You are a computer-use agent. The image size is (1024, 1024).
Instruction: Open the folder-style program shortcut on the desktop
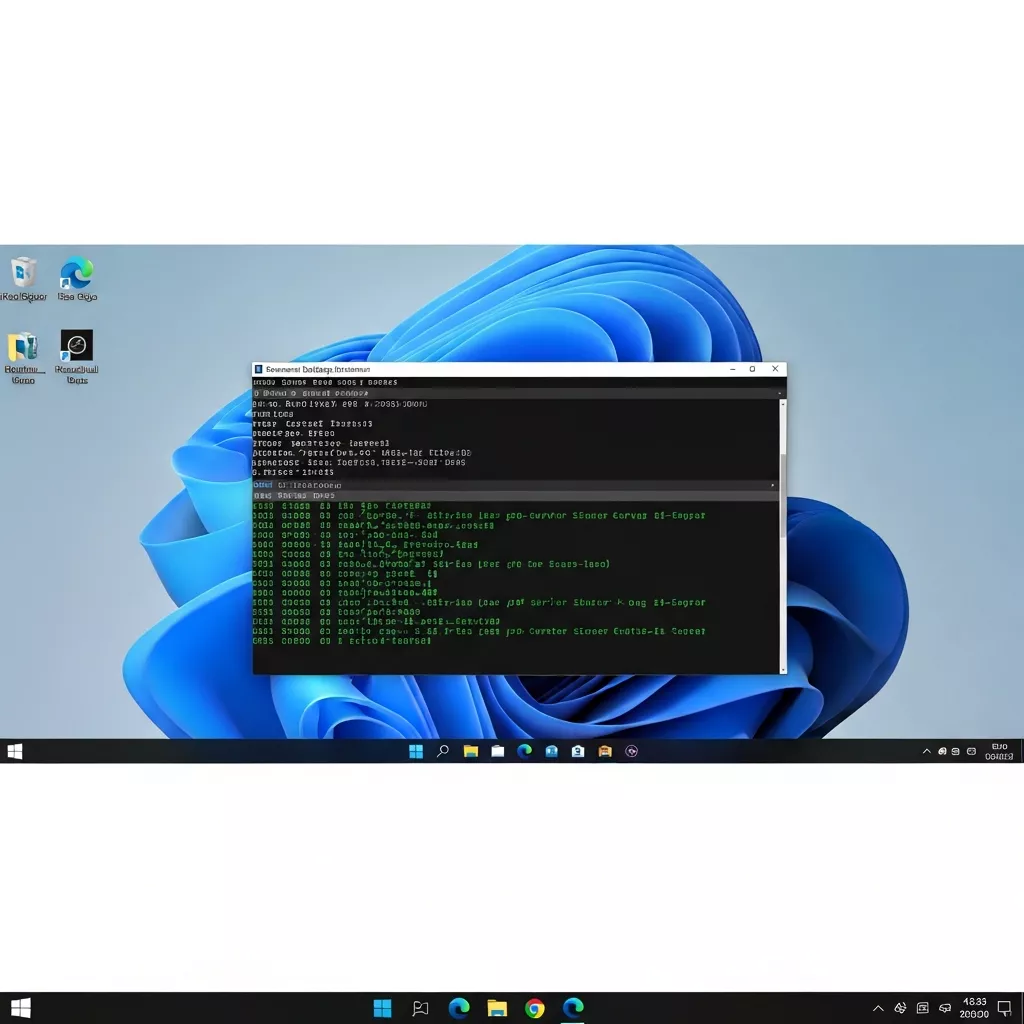(22, 345)
